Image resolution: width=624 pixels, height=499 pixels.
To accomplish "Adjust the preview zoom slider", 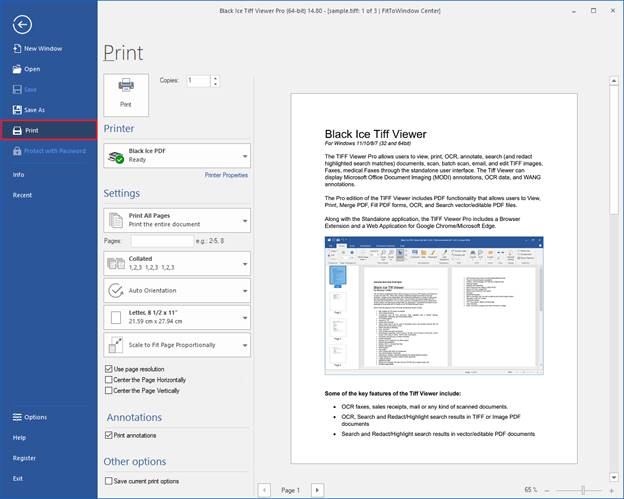I will tap(583, 491).
